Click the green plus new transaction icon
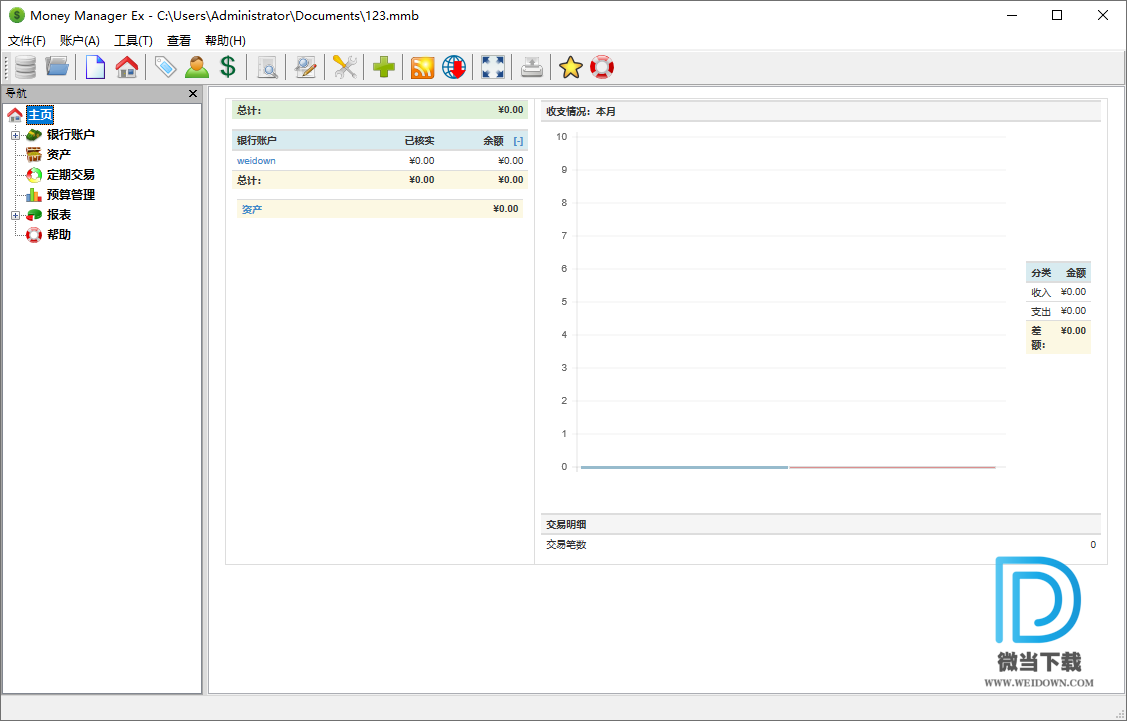The image size is (1127, 721). click(x=383, y=67)
